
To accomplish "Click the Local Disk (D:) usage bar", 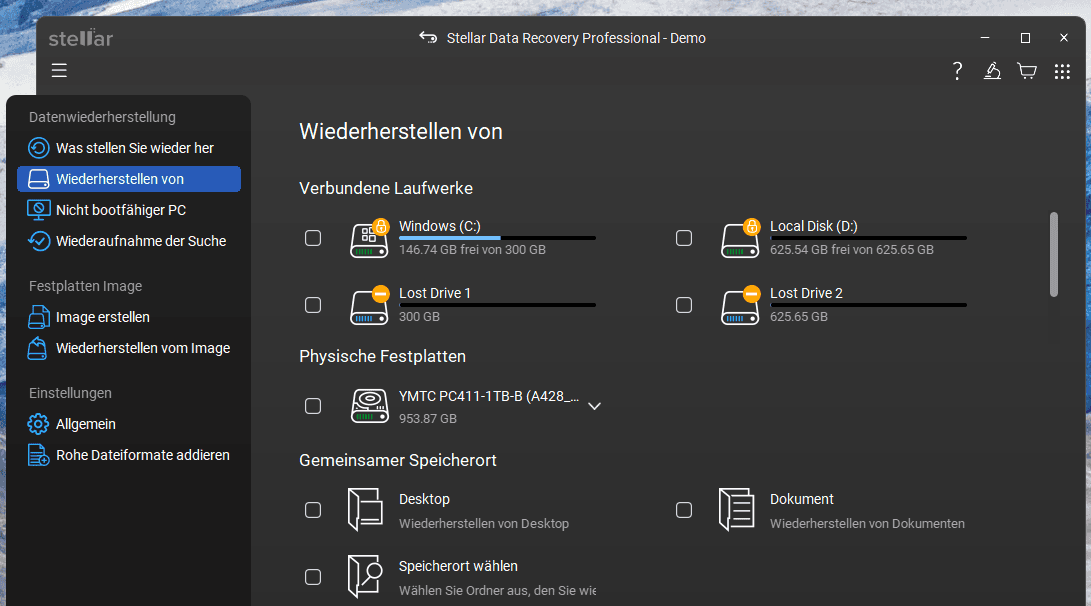I will 868,238.
